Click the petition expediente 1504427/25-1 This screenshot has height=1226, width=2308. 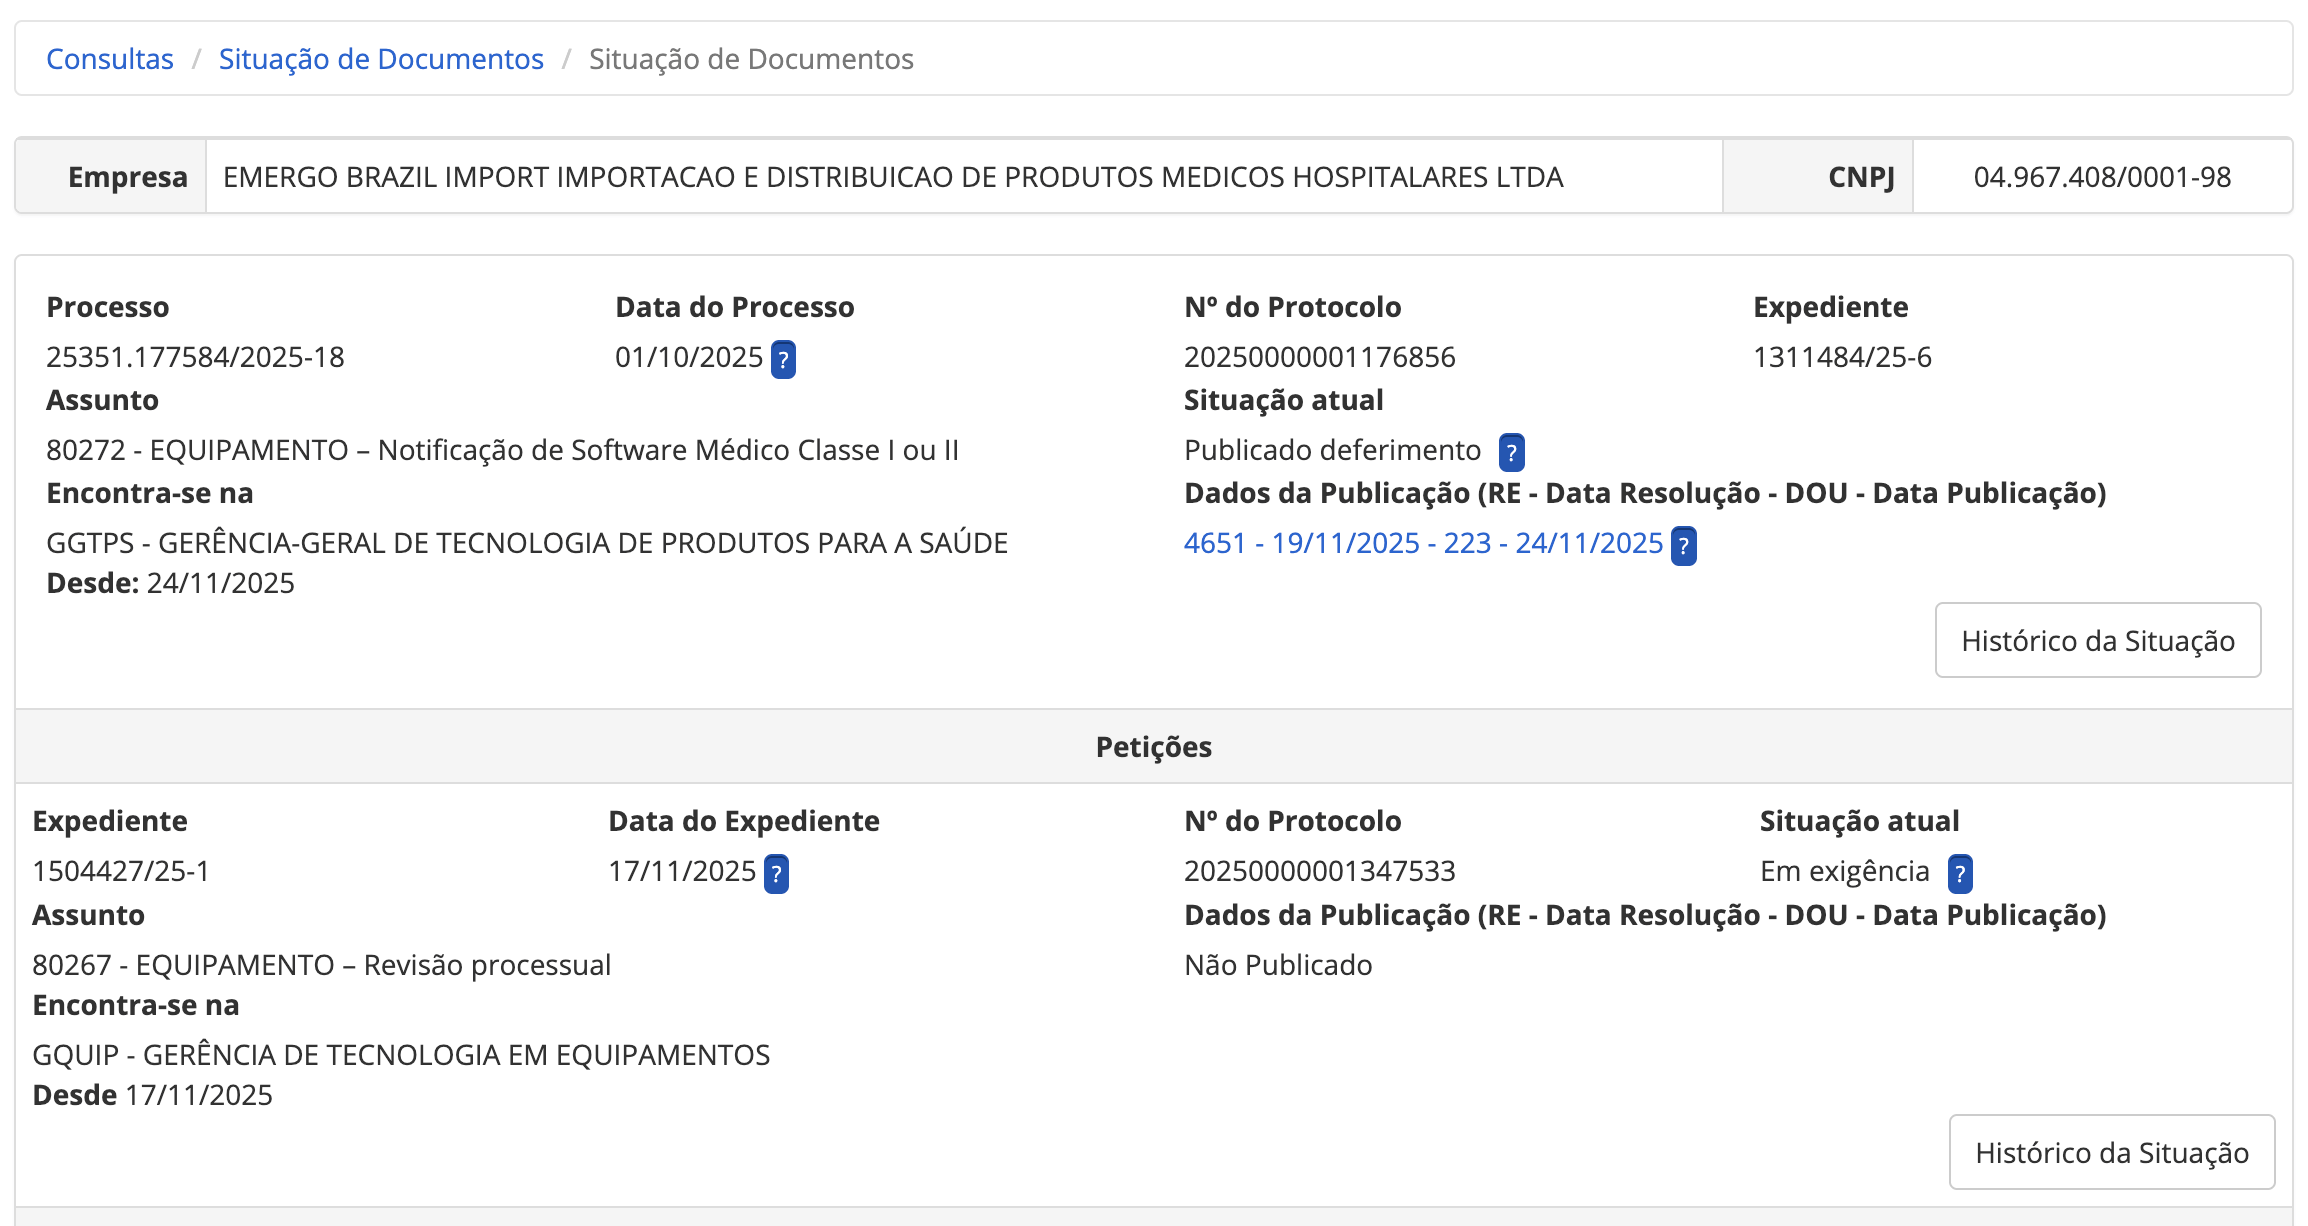[x=121, y=871]
